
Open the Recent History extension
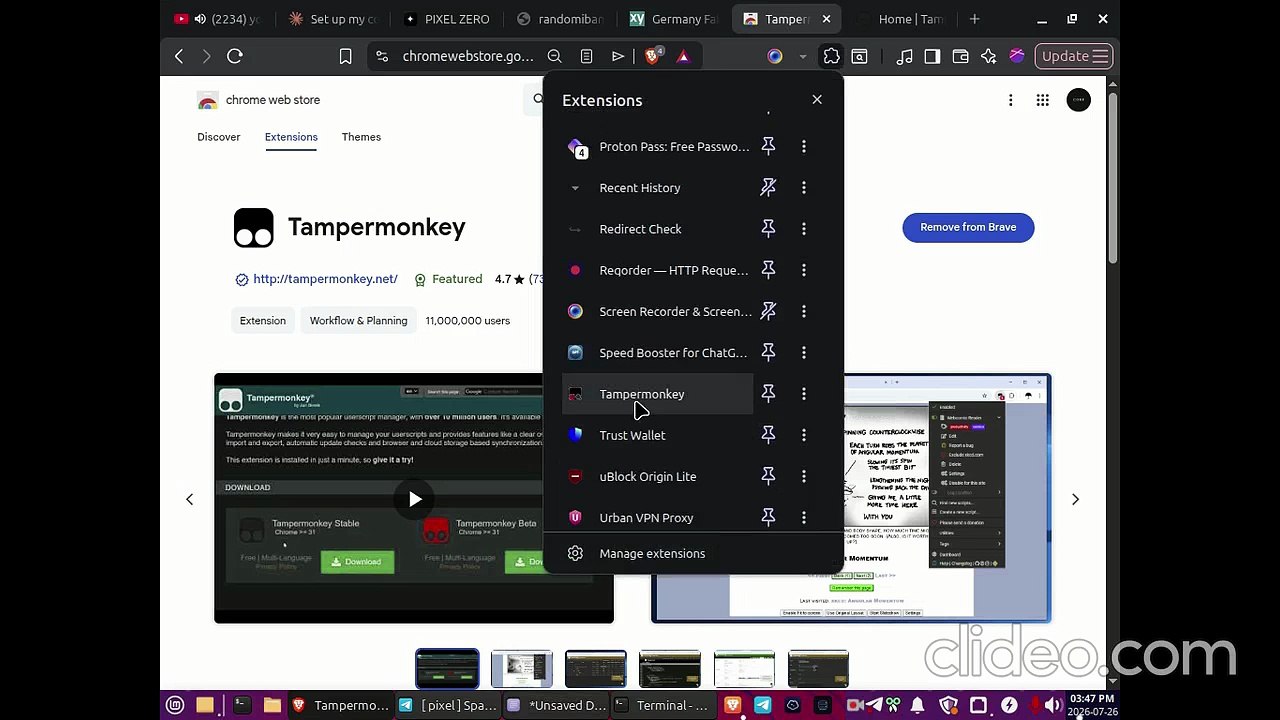pos(657,188)
